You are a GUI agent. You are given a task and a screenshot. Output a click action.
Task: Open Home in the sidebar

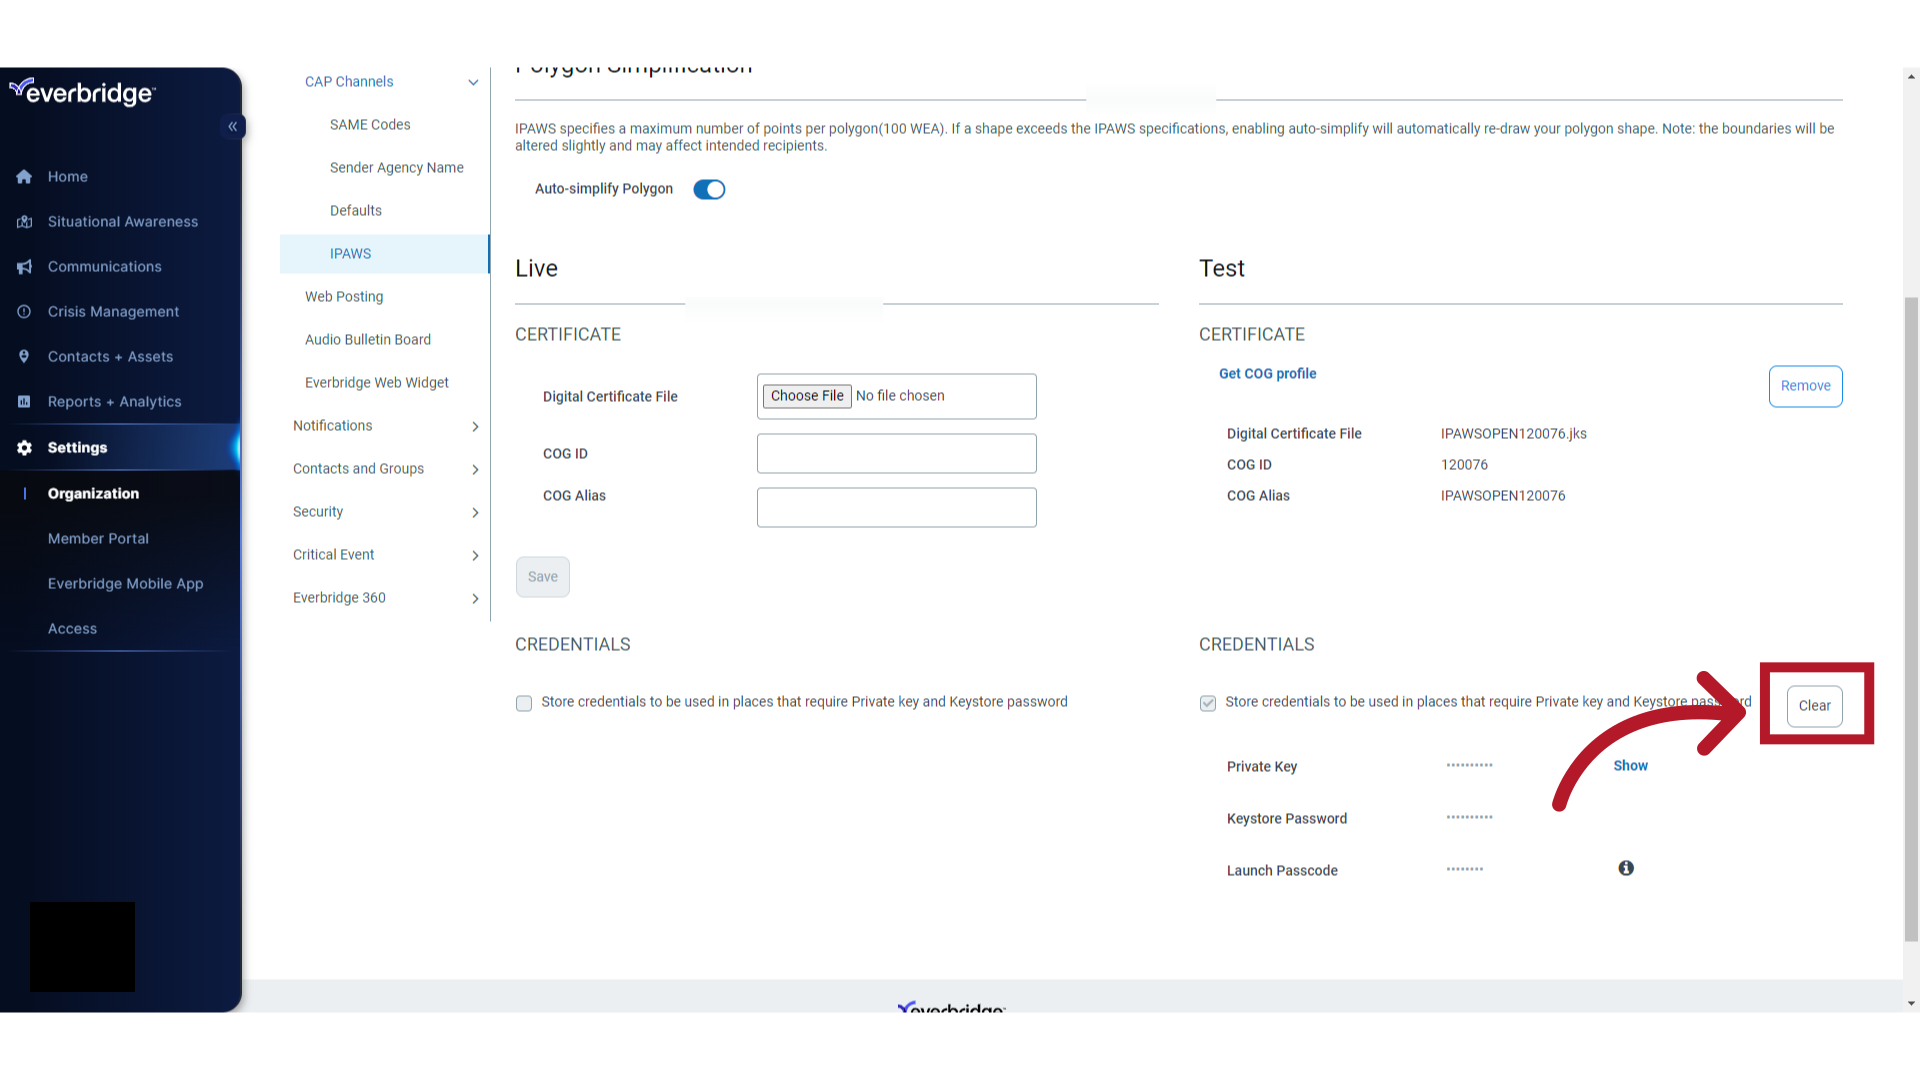[68, 177]
